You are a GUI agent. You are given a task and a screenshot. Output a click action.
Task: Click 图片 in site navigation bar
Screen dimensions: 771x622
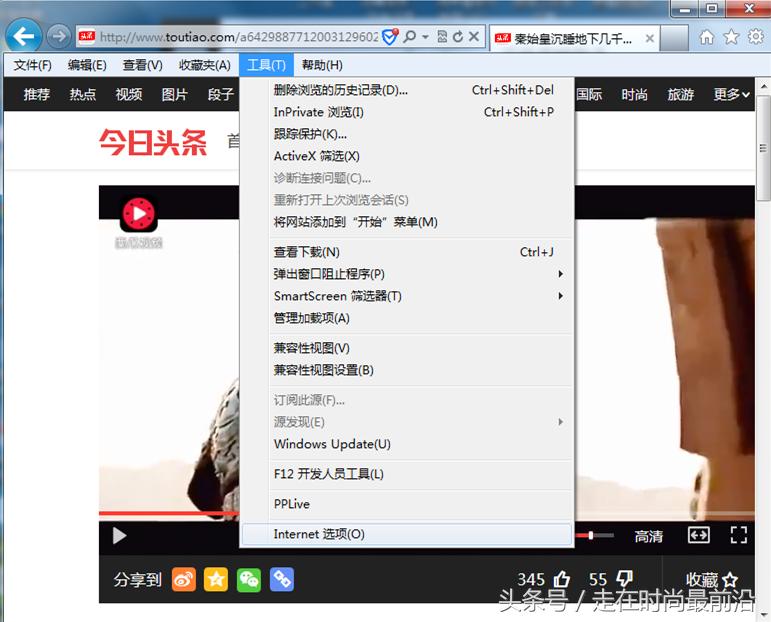[175, 94]
